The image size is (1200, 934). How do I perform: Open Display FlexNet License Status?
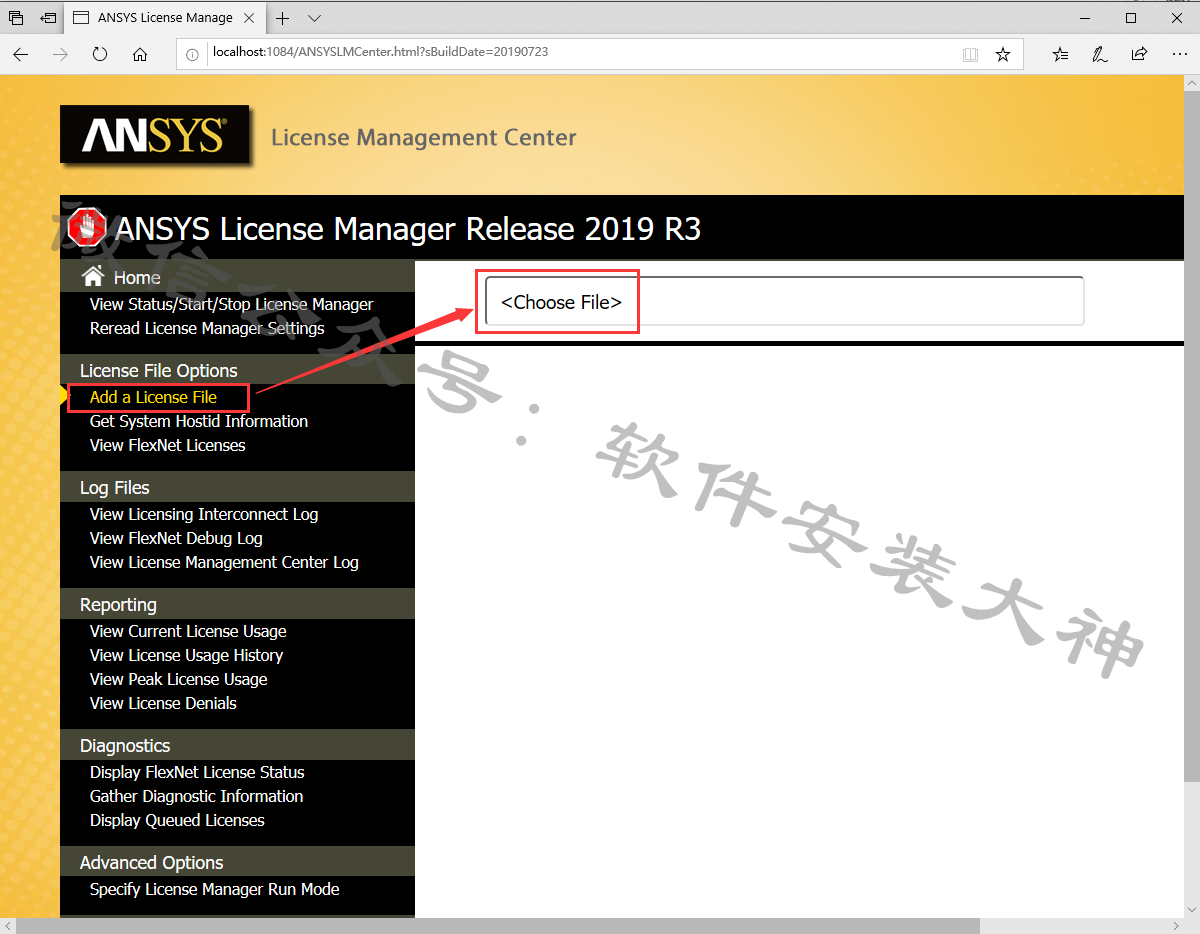[x=197, y=772]
